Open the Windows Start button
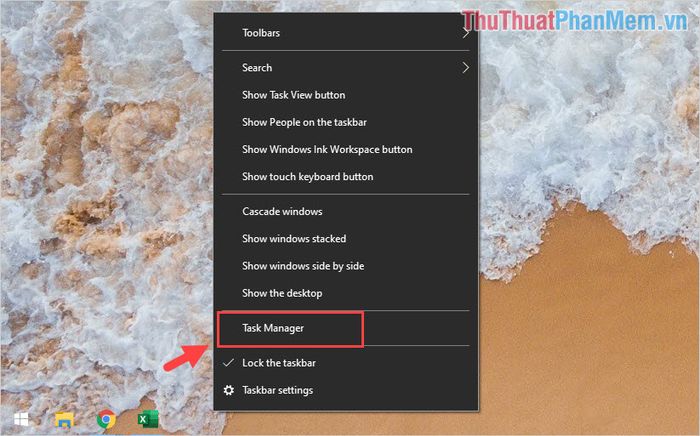This screenshot has width=700, height=436. 21,419
